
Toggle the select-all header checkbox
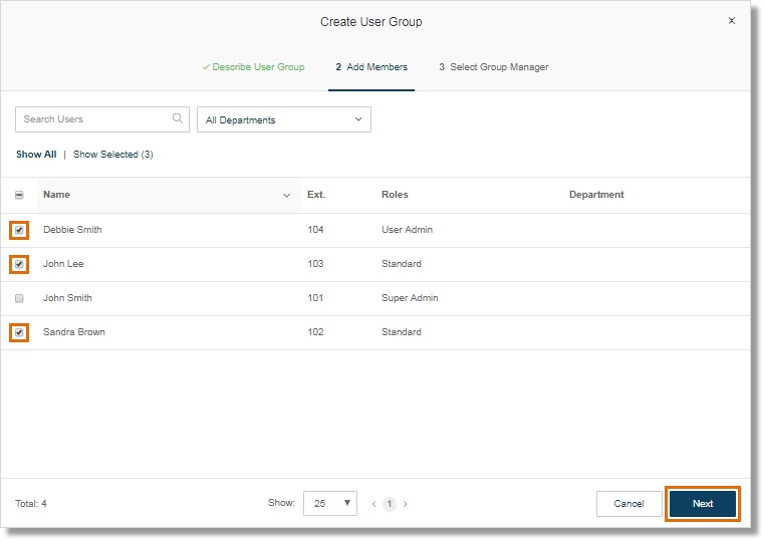click(19, 195)
